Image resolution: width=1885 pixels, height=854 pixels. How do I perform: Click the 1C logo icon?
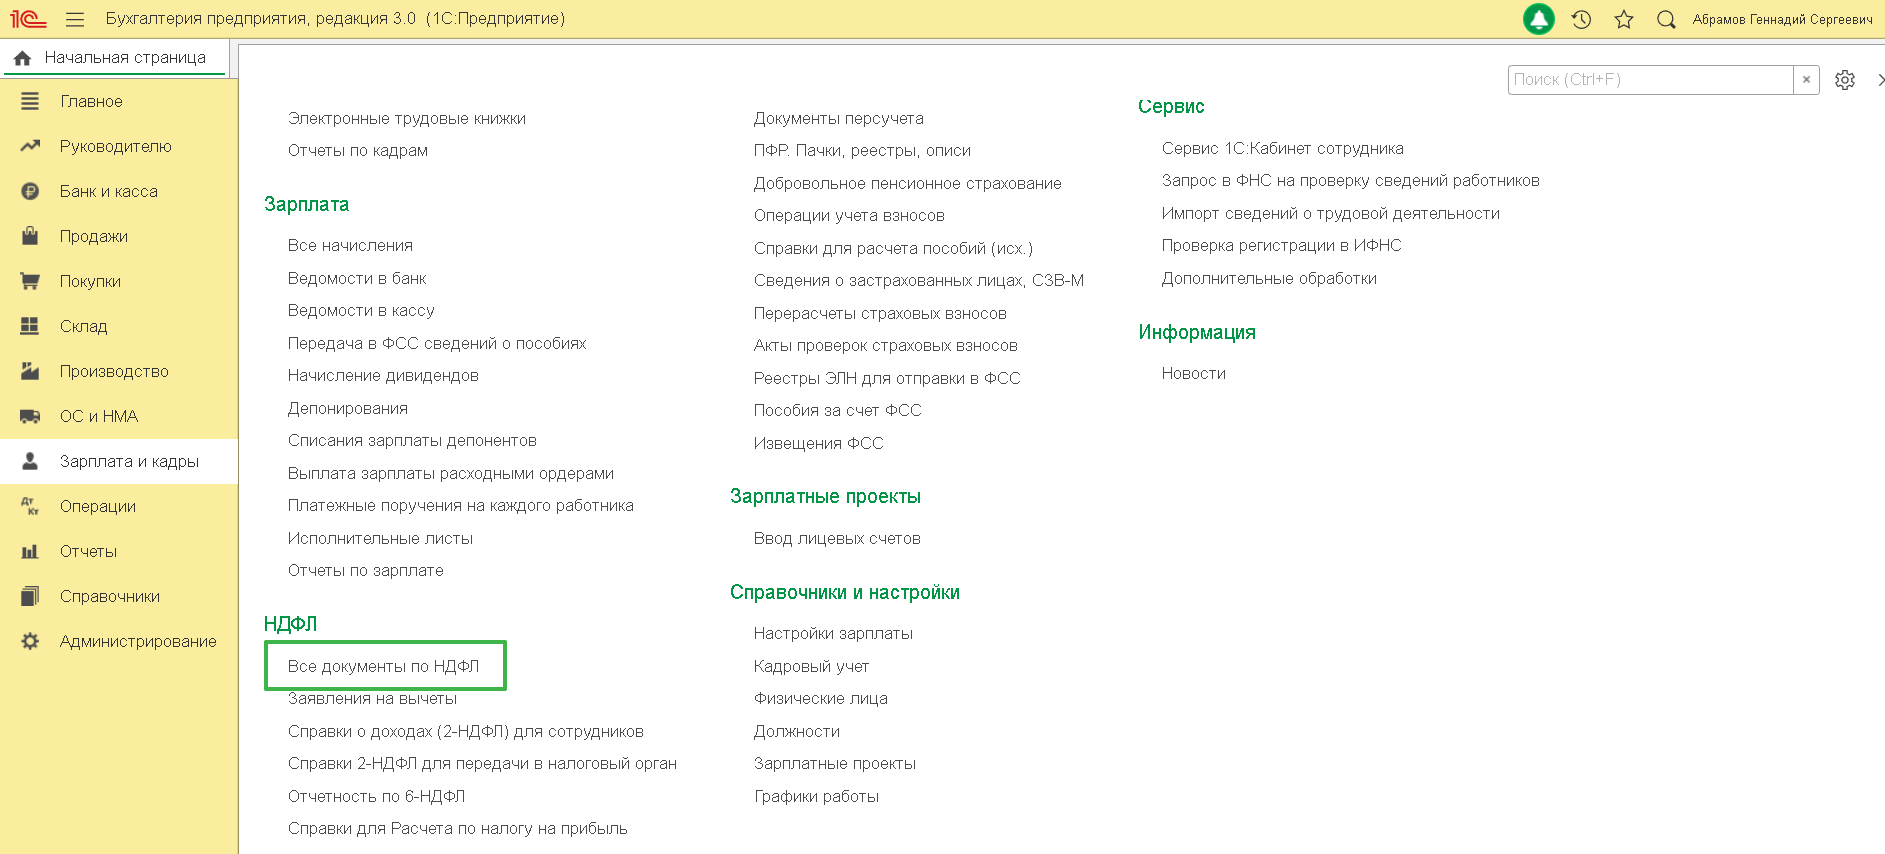point(28,19)
